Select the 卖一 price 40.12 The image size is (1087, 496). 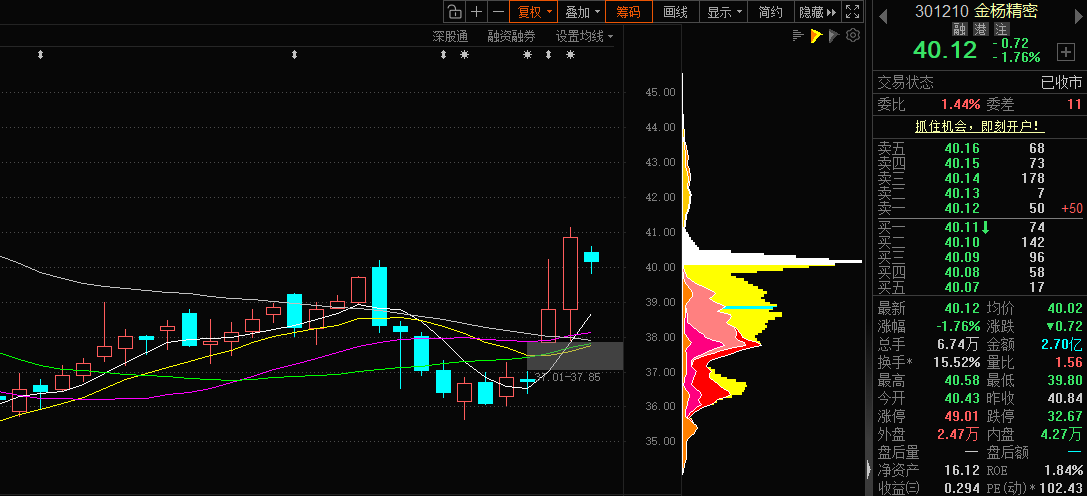point(962,209)
